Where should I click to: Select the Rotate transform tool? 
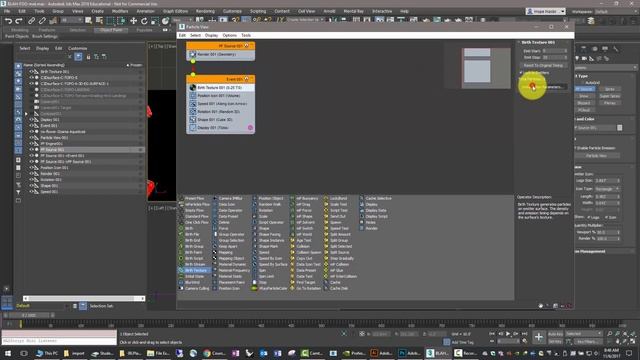(144, 21)
